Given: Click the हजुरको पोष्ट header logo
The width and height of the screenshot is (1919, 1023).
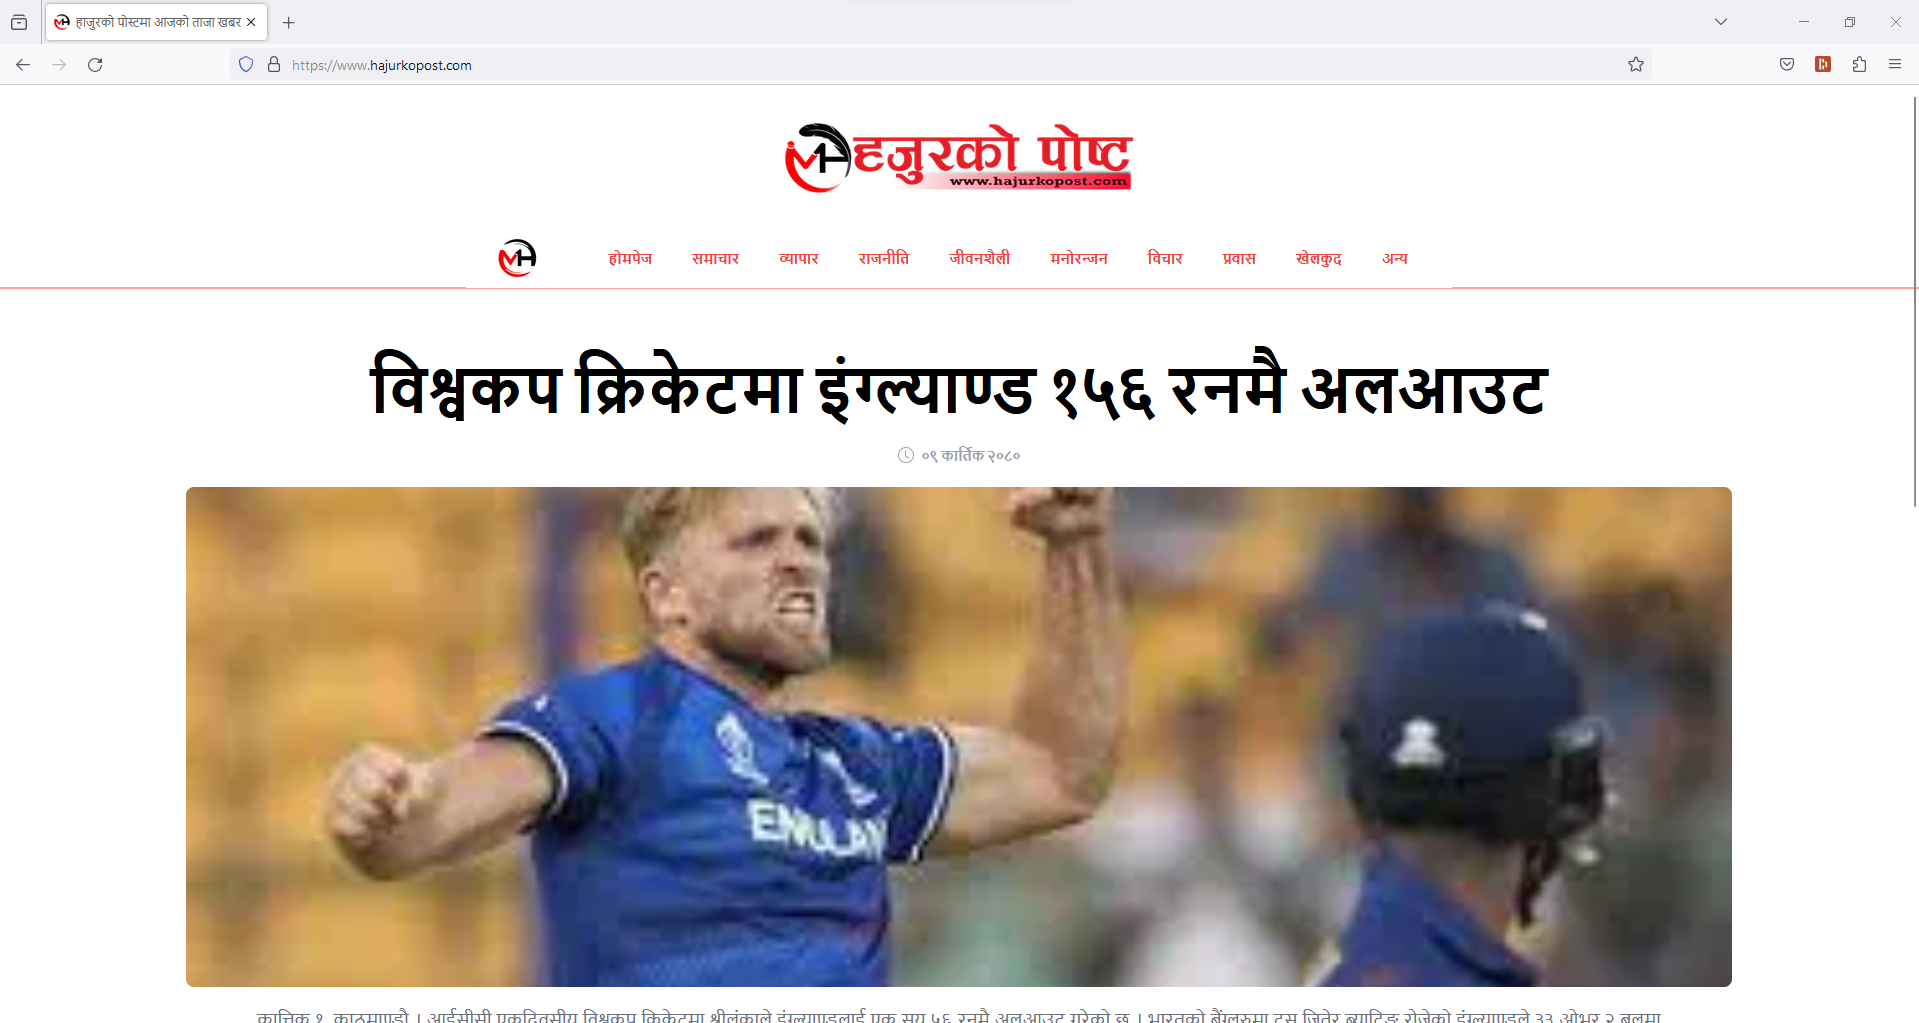Looking at the screenshot, I should 958,157.
